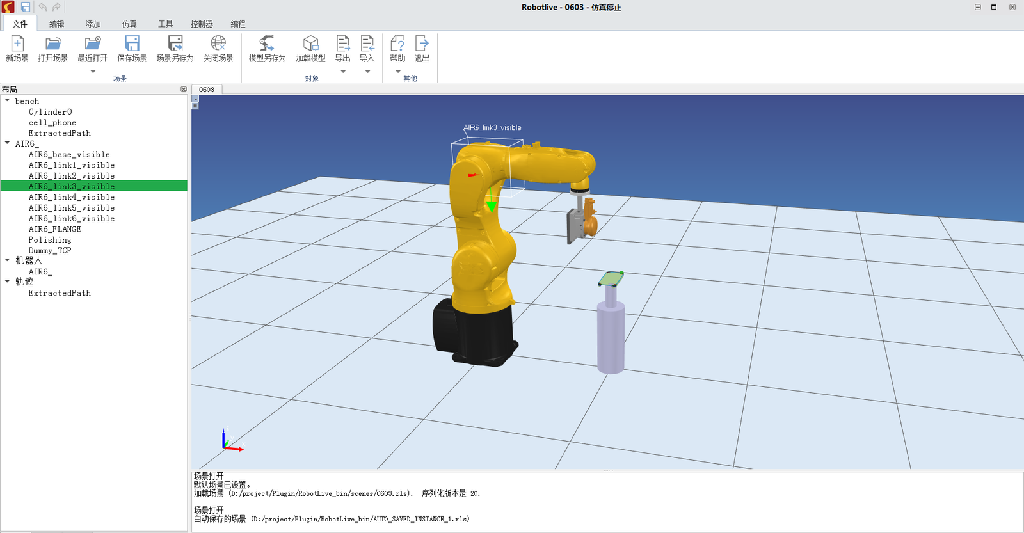Viewport: 1024px width, 533px height.
Task: Click the 加载模型 (Load Model) icon
Action: click(312, 46)
